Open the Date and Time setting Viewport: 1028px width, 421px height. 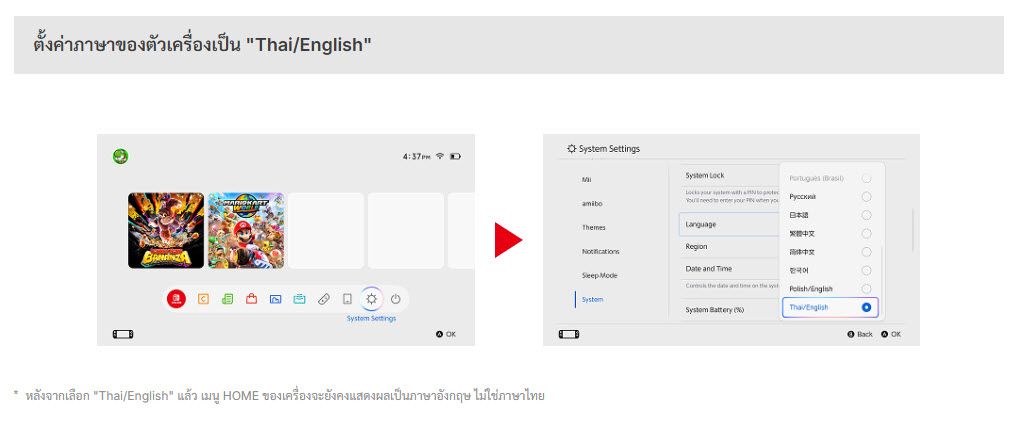point(727,268)
